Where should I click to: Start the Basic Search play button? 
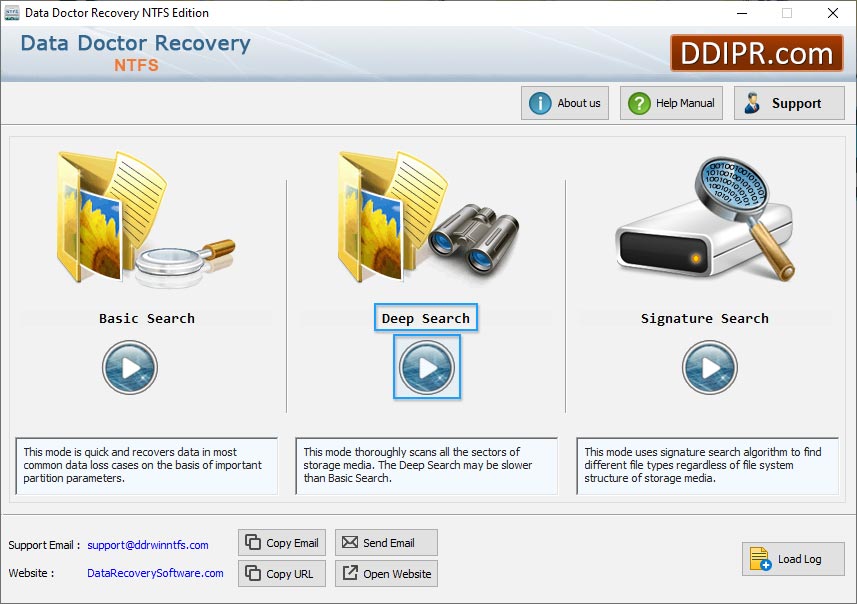(x=130, y=367)
